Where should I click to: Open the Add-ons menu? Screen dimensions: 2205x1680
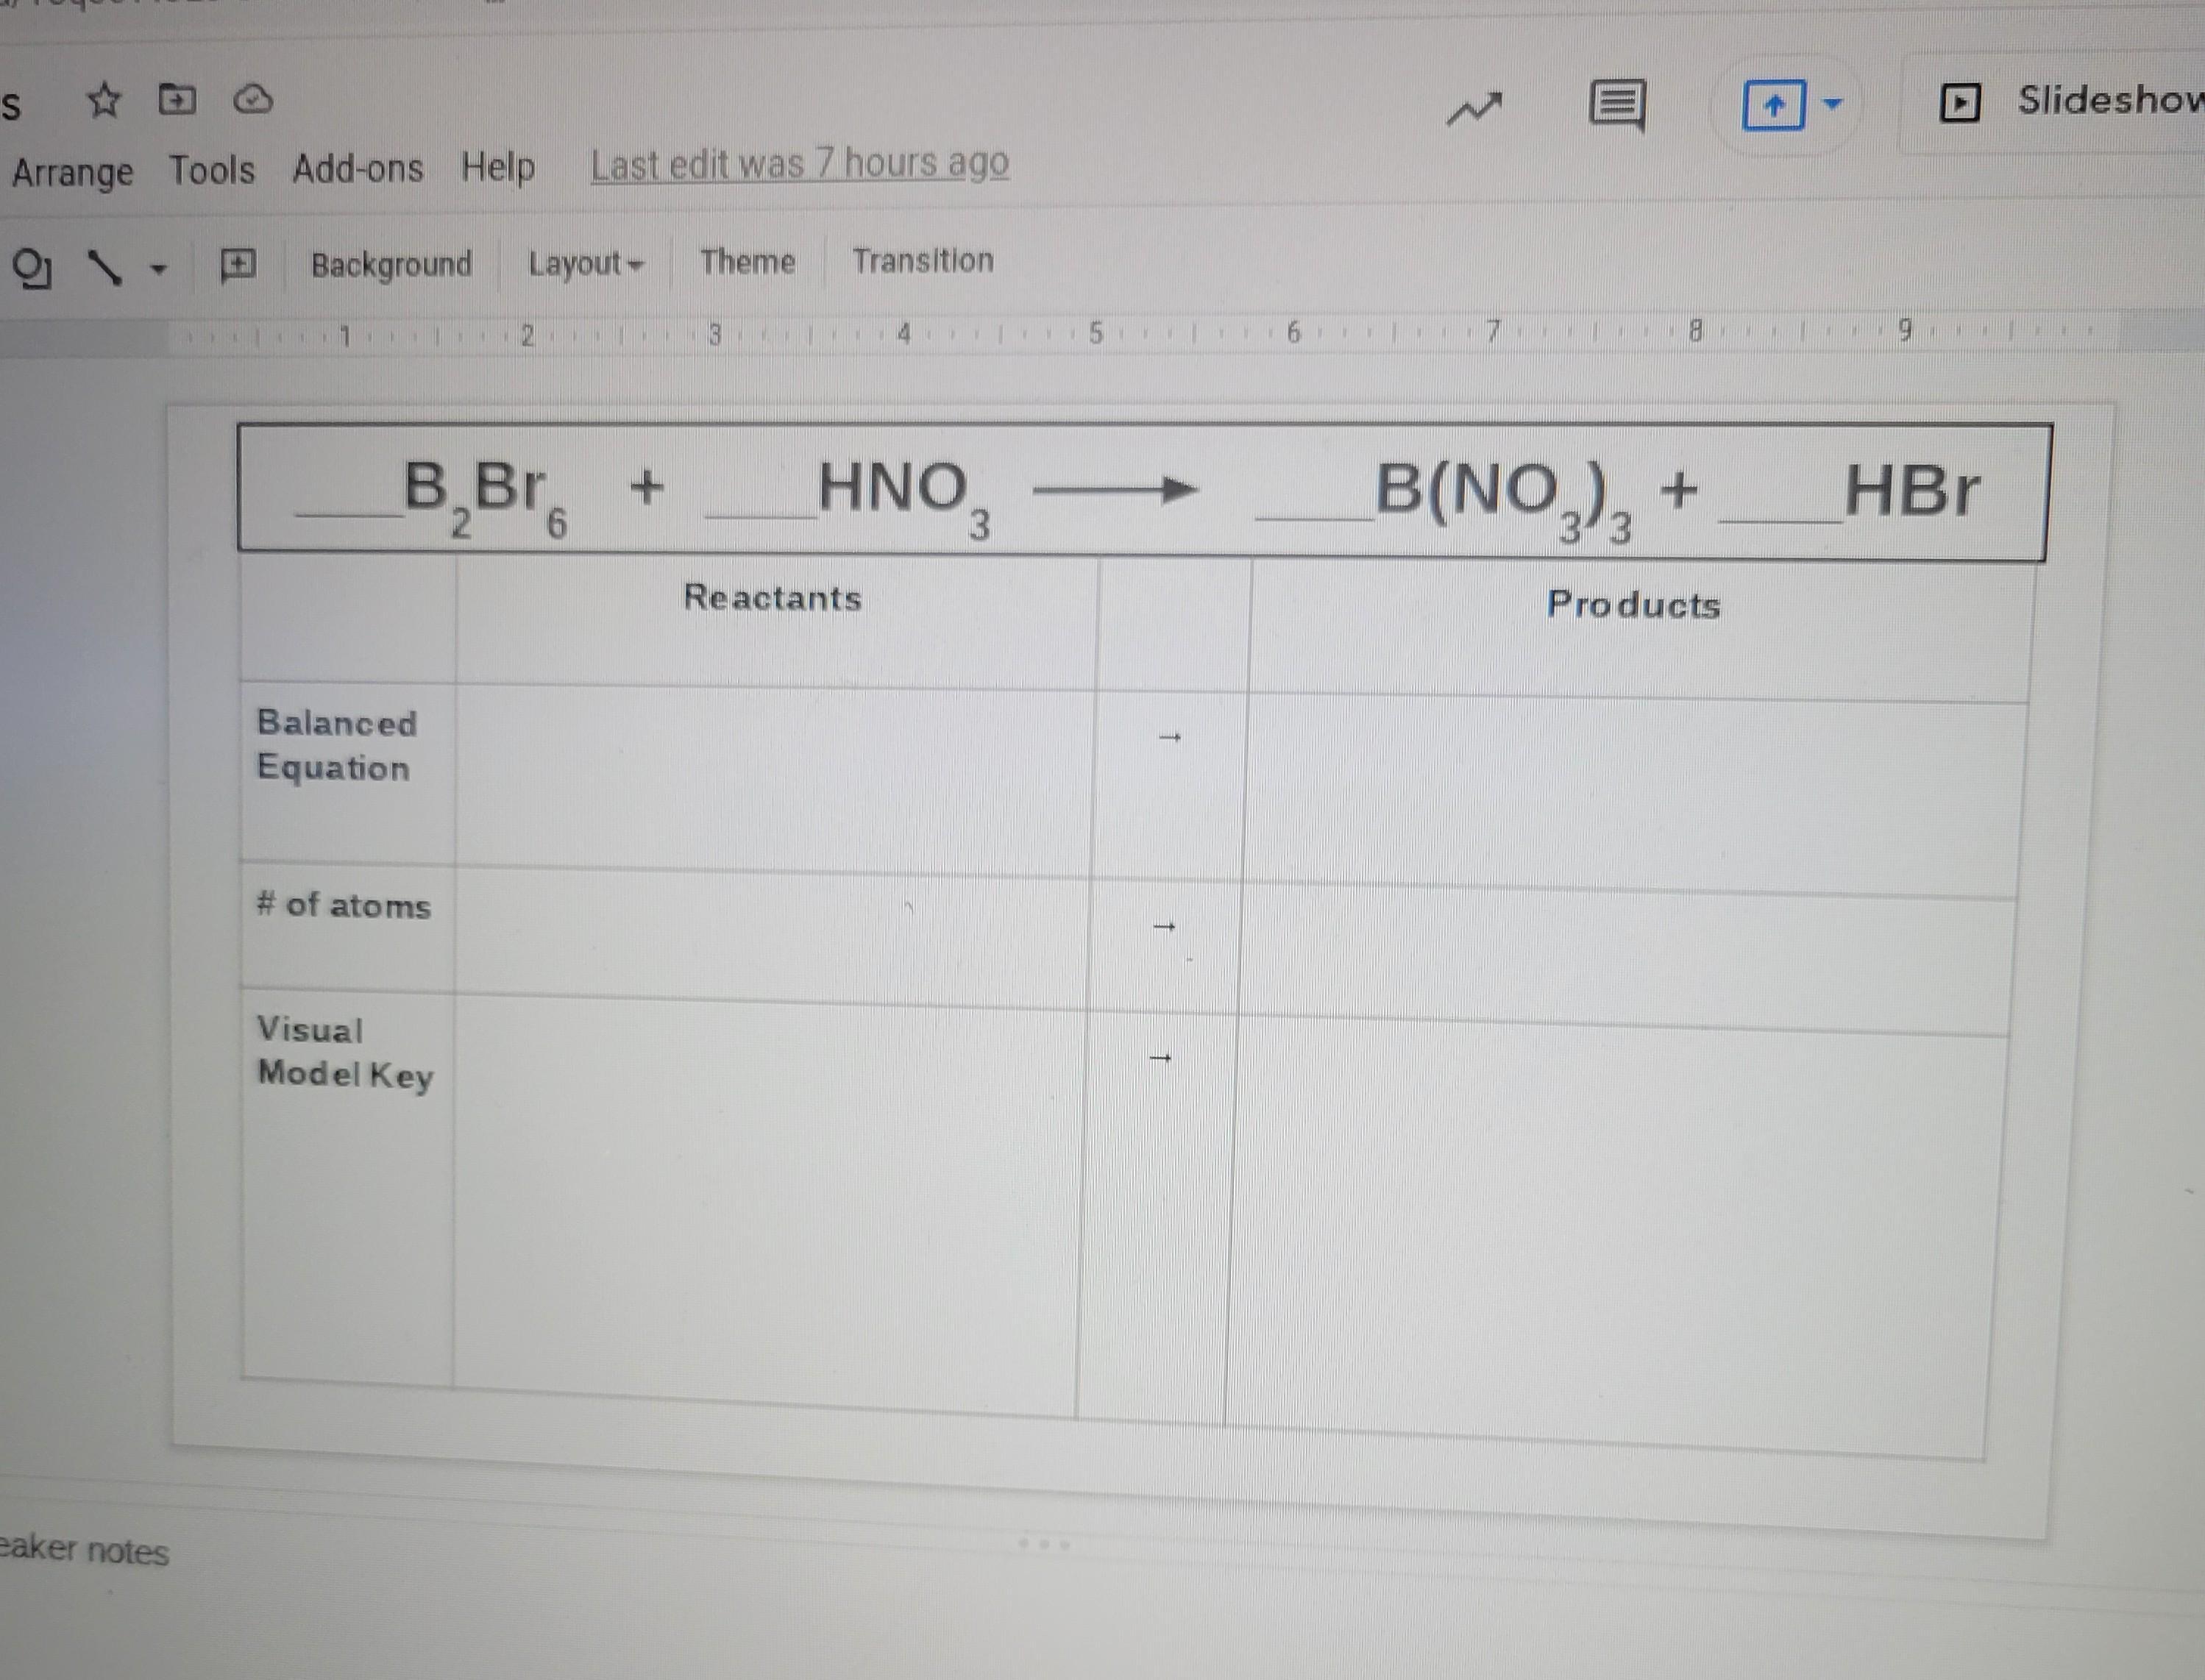click(x=357, y=168)
